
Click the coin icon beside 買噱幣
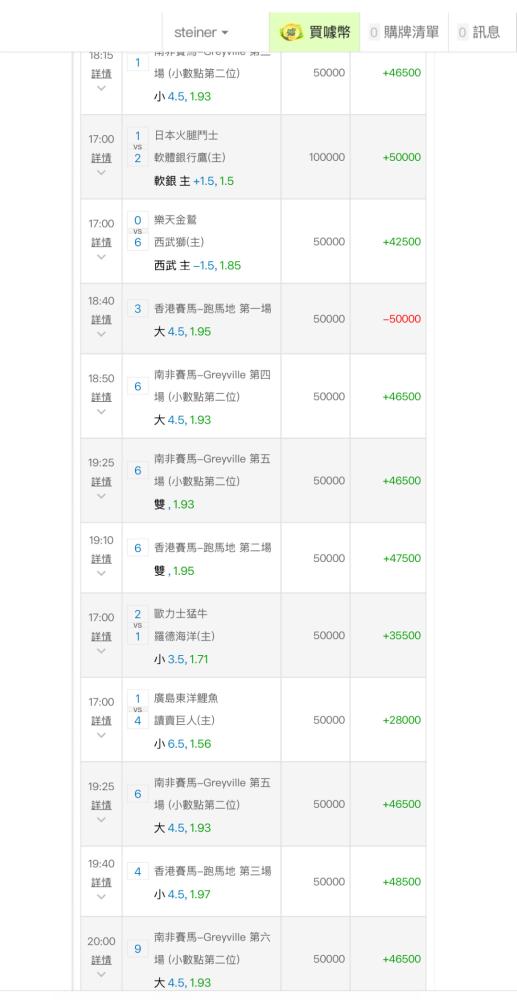click(293, 32)
